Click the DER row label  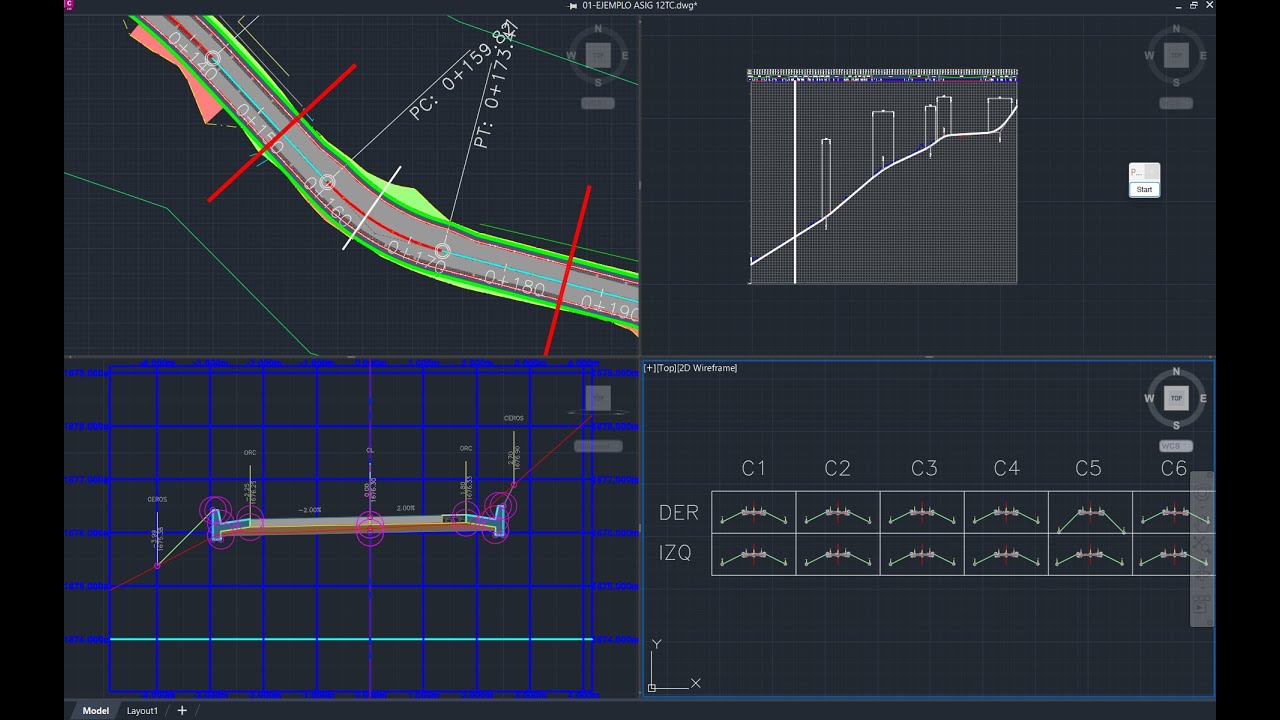[678, 513]
